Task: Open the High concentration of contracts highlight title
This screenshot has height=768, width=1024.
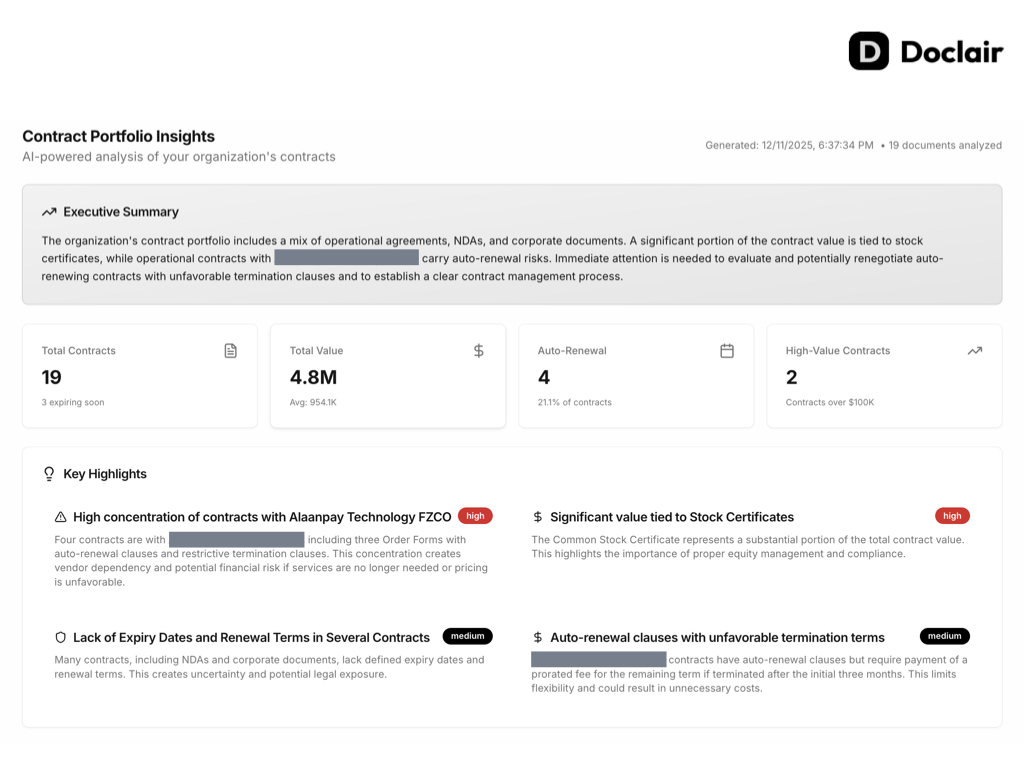Action: click(x=262, y=517)
